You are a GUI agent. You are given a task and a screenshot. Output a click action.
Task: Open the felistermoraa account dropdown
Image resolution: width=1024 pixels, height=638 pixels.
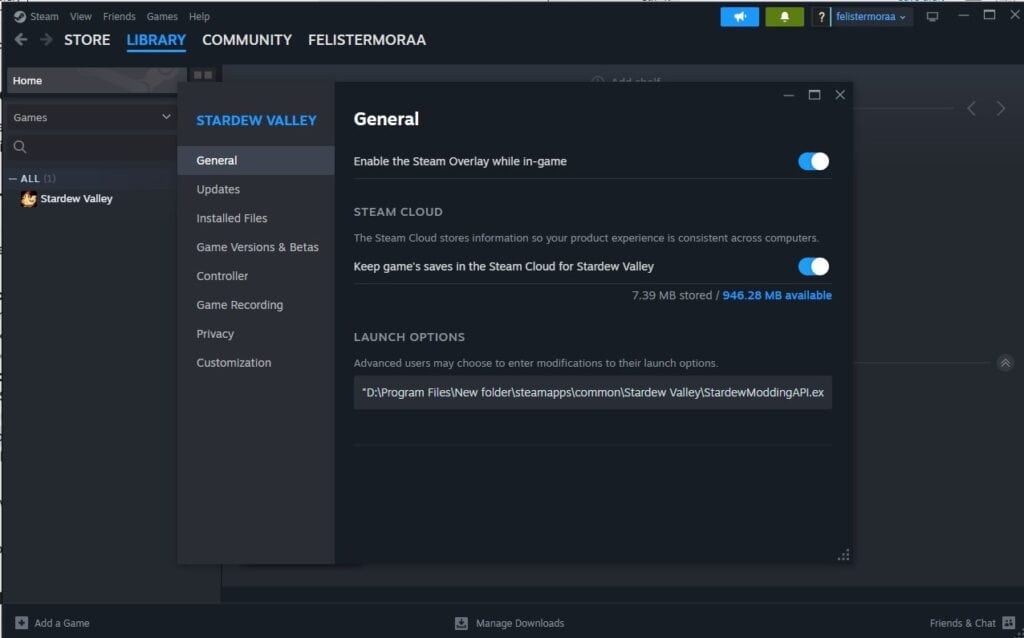click(871, 17)
